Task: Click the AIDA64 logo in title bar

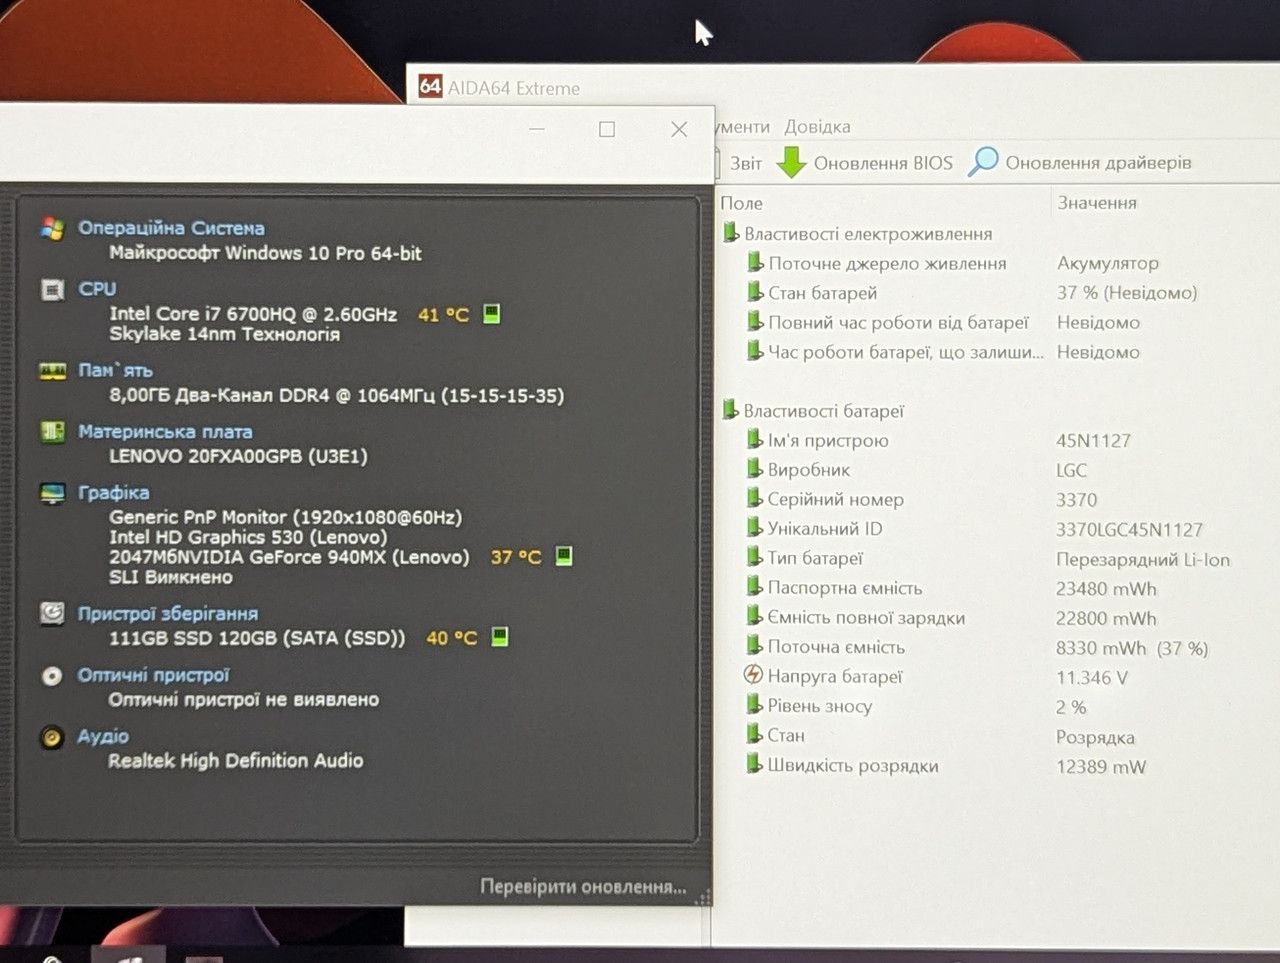Action: [430, 87]
